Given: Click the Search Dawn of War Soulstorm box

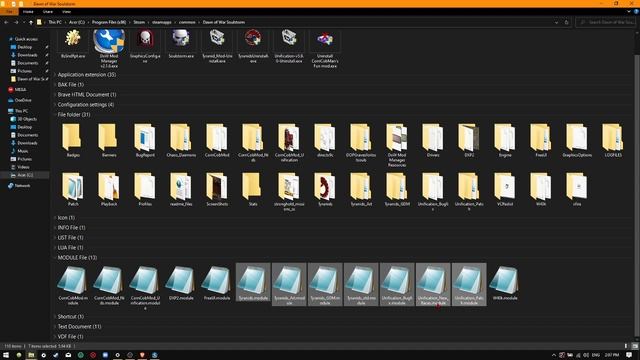Looking at the screenshot, I should point(606,22).
